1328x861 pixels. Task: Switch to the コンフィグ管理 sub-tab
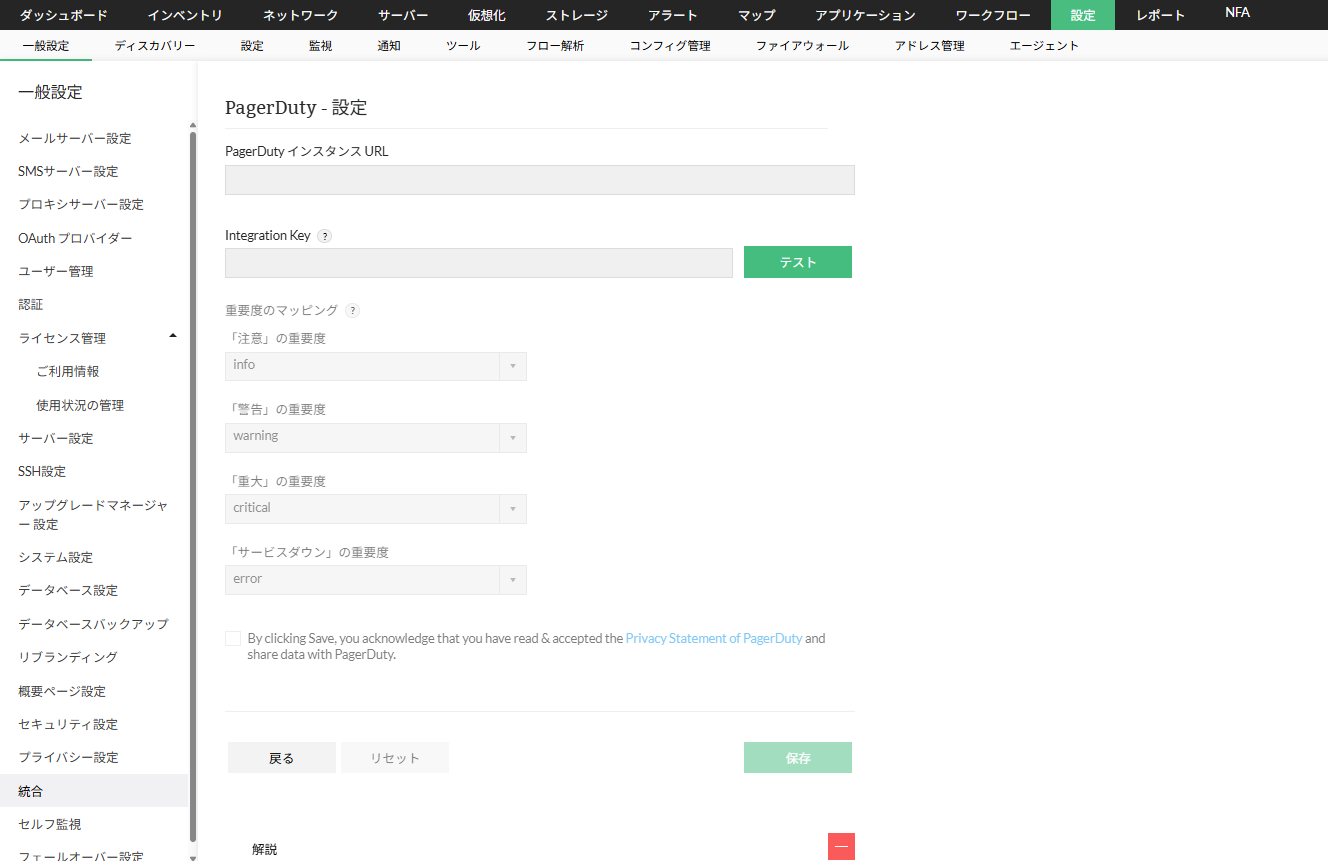point(670,46)
